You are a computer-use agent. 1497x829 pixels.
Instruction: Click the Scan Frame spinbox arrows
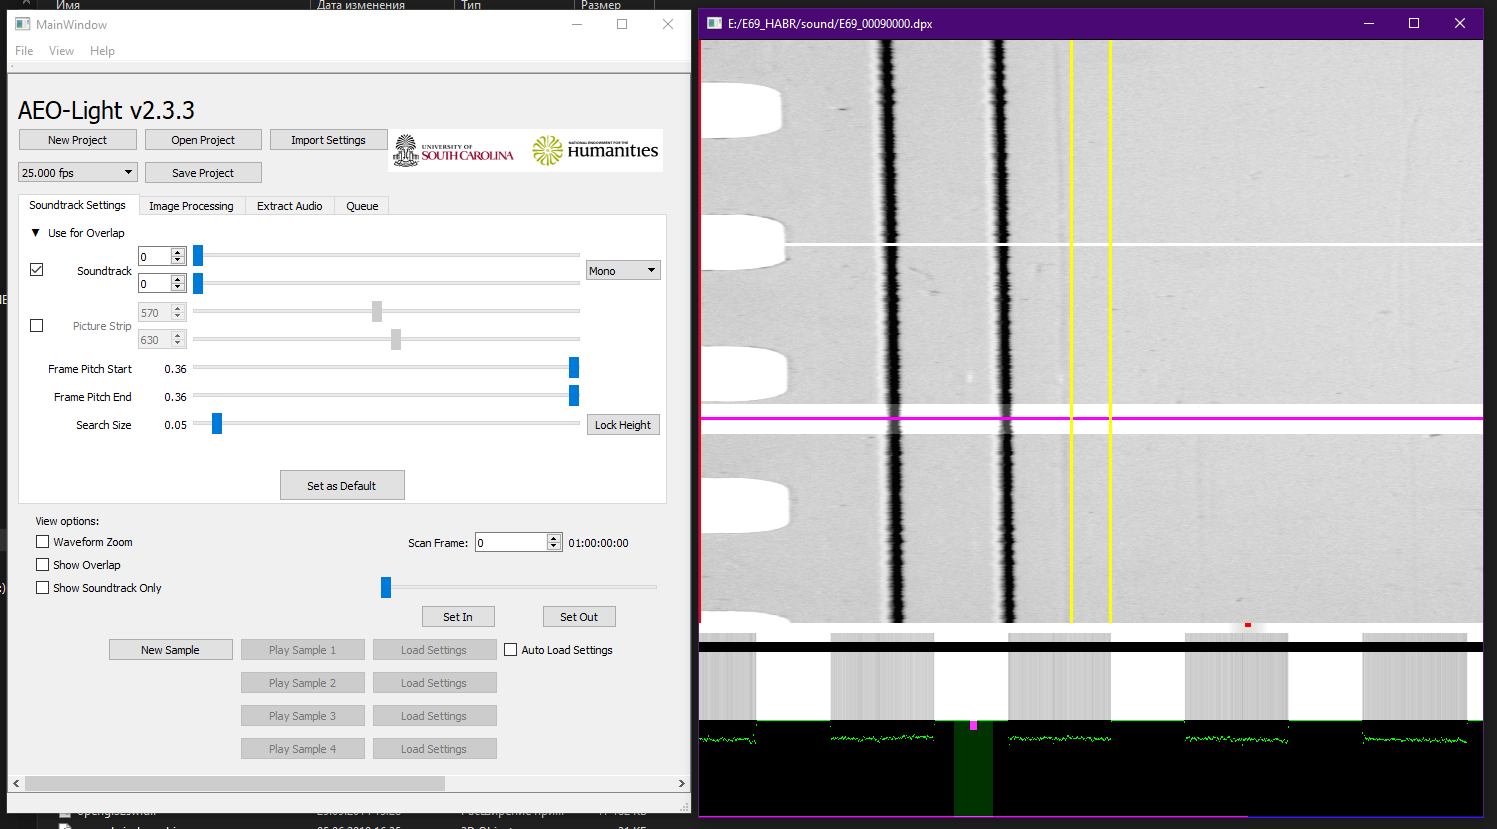554,542
